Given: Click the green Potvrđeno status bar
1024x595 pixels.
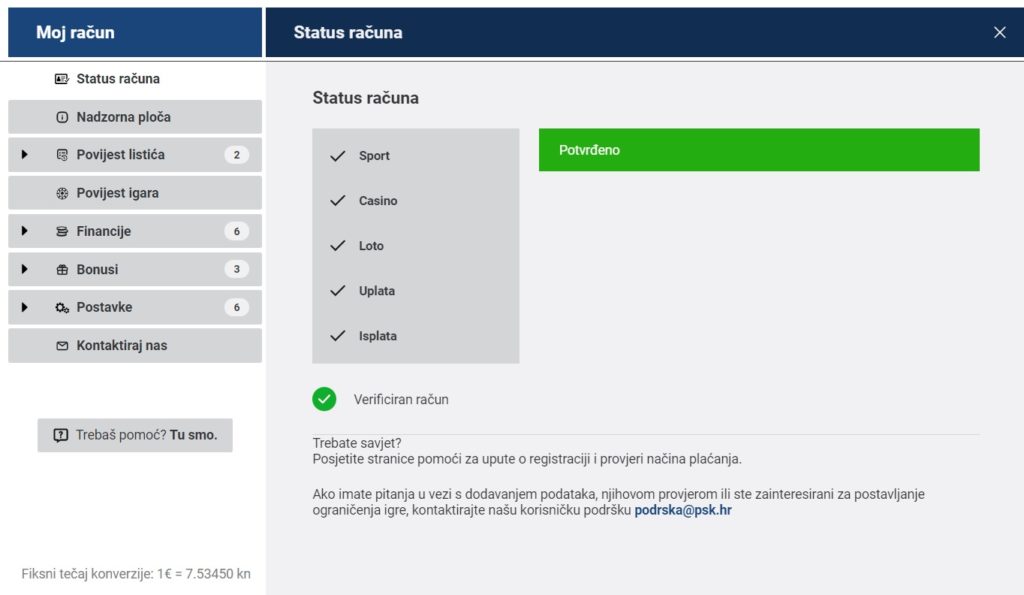Looking at the screenshot, I should (758, 150).
